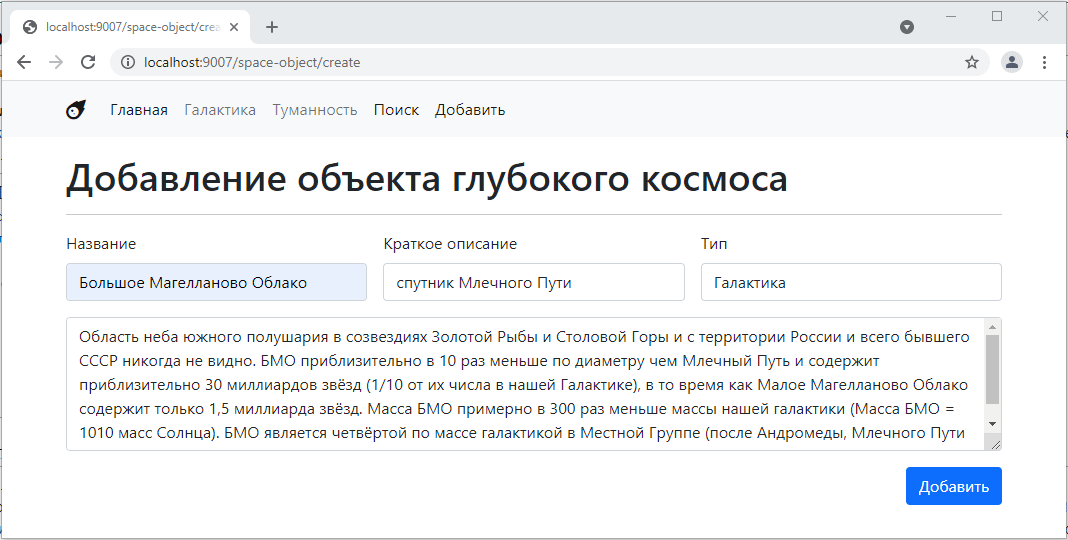Focus the Название input field

tap(216, 282)
